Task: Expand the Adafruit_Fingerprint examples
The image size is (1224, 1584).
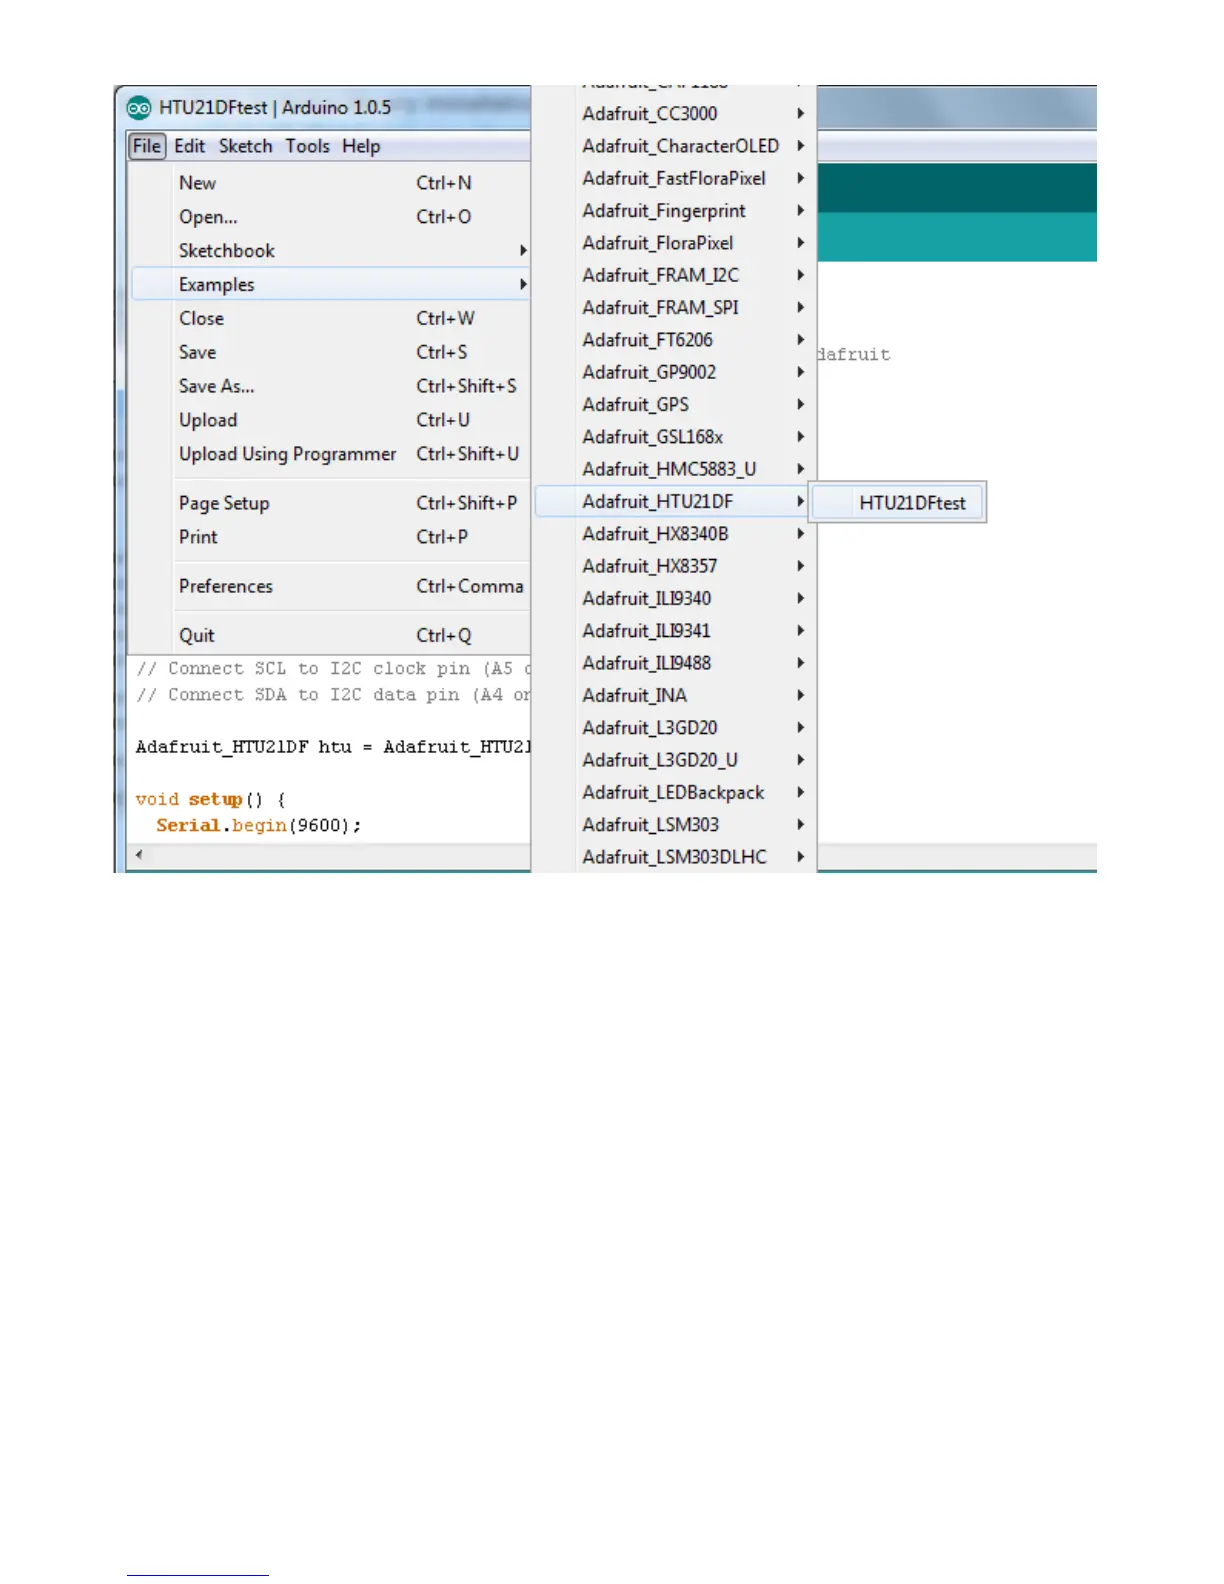Action: [x=675, y=211]
